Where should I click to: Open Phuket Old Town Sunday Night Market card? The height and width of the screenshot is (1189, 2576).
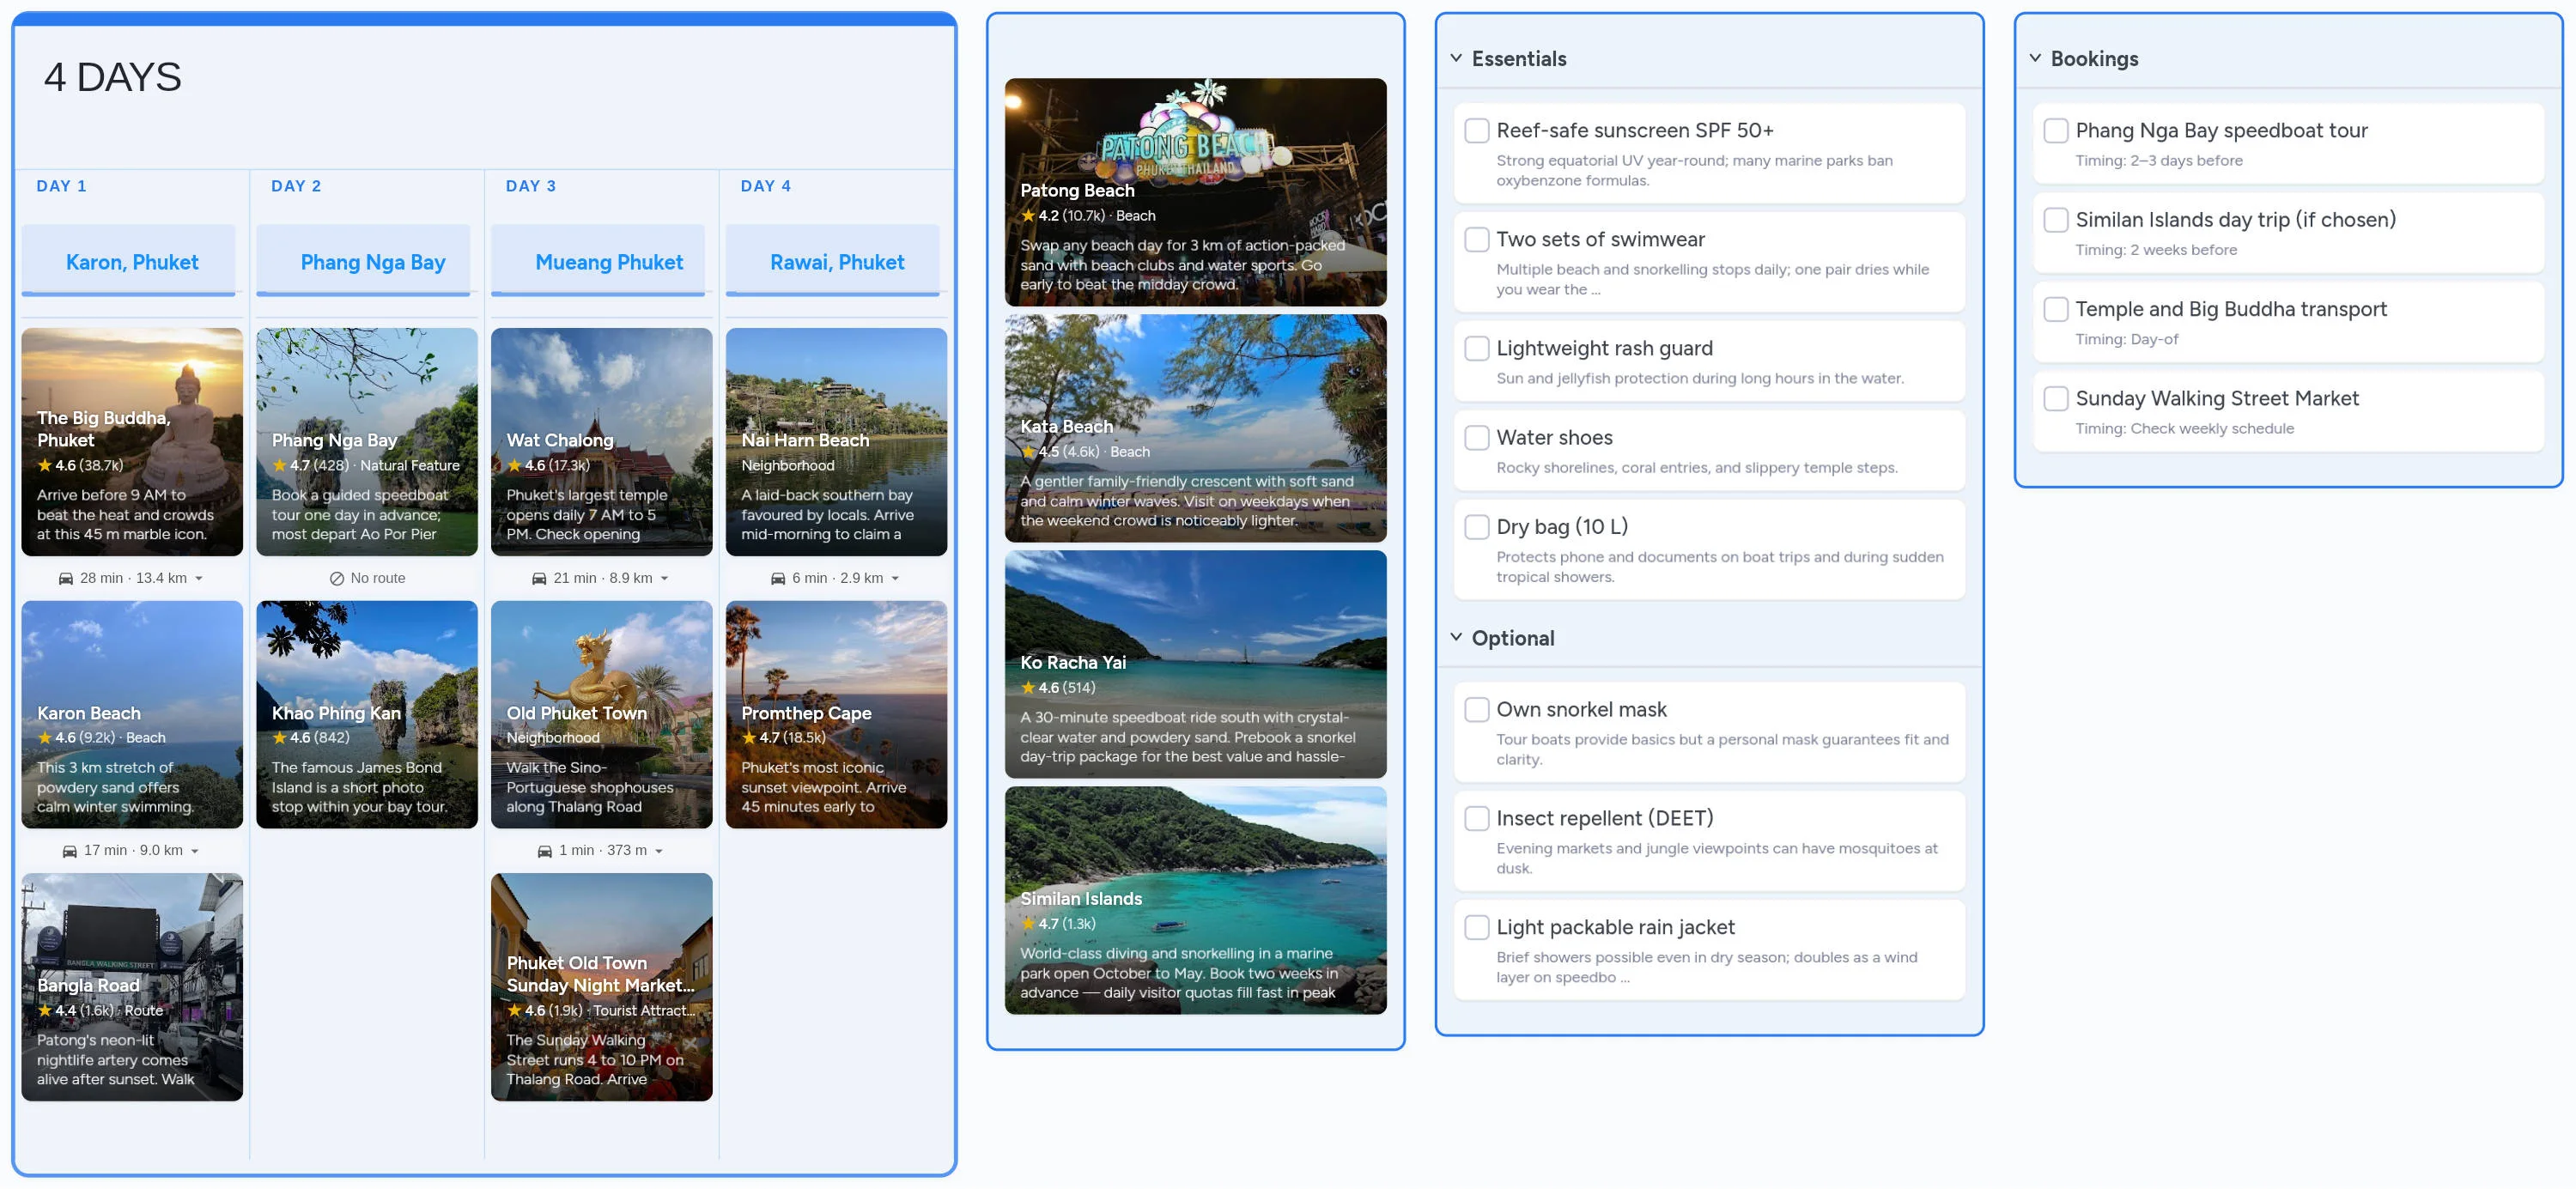click(602, 988)
